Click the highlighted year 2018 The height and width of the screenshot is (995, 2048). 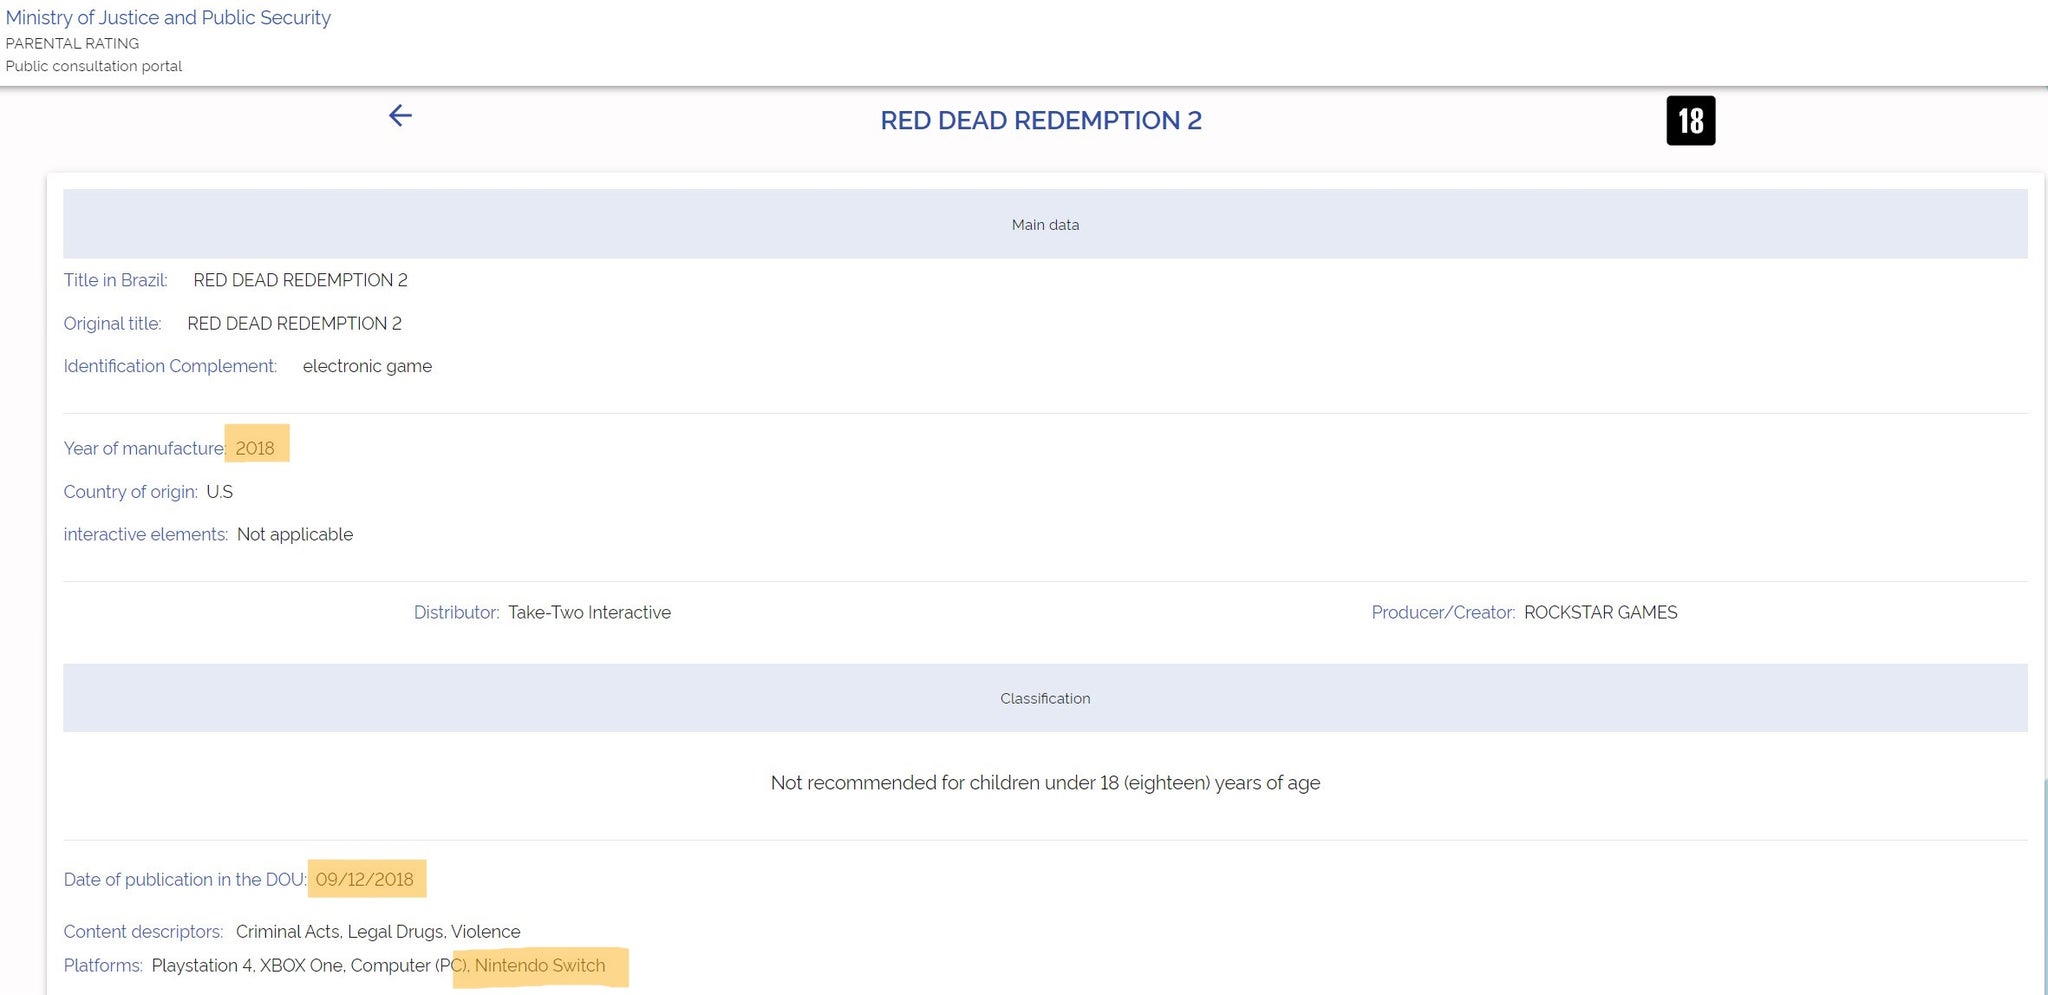coord(255,448)
